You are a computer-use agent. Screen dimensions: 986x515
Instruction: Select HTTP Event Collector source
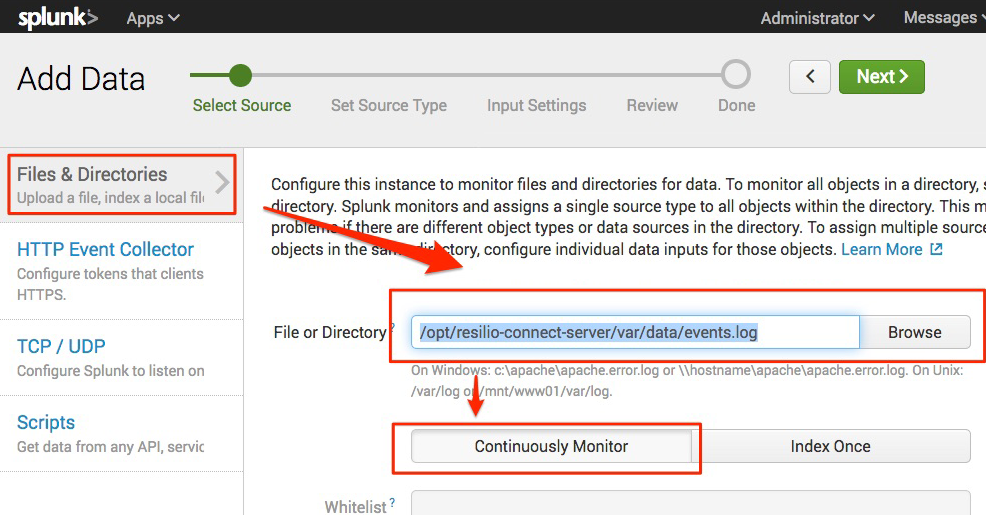coord(105,249)
